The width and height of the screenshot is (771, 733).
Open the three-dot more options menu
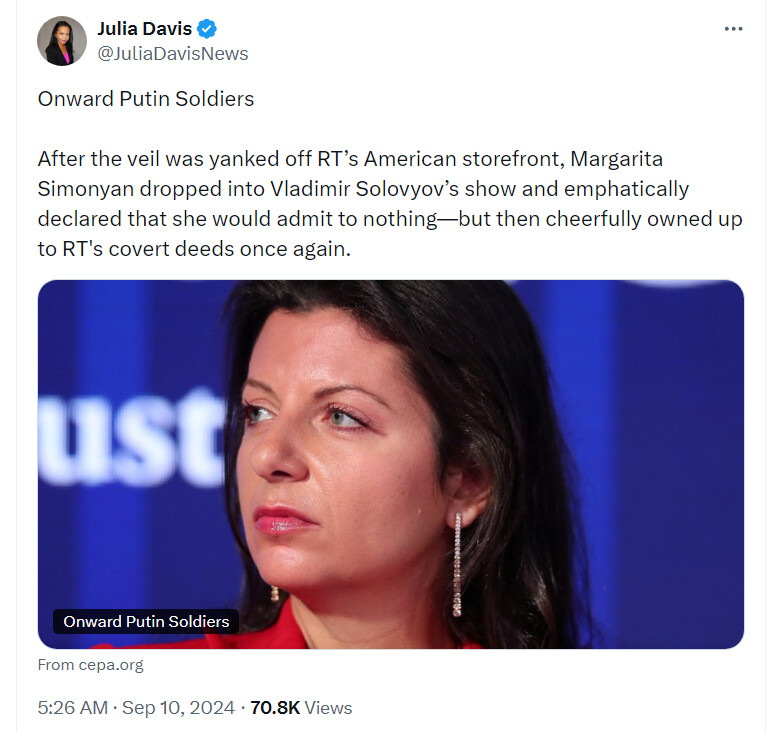733,29
